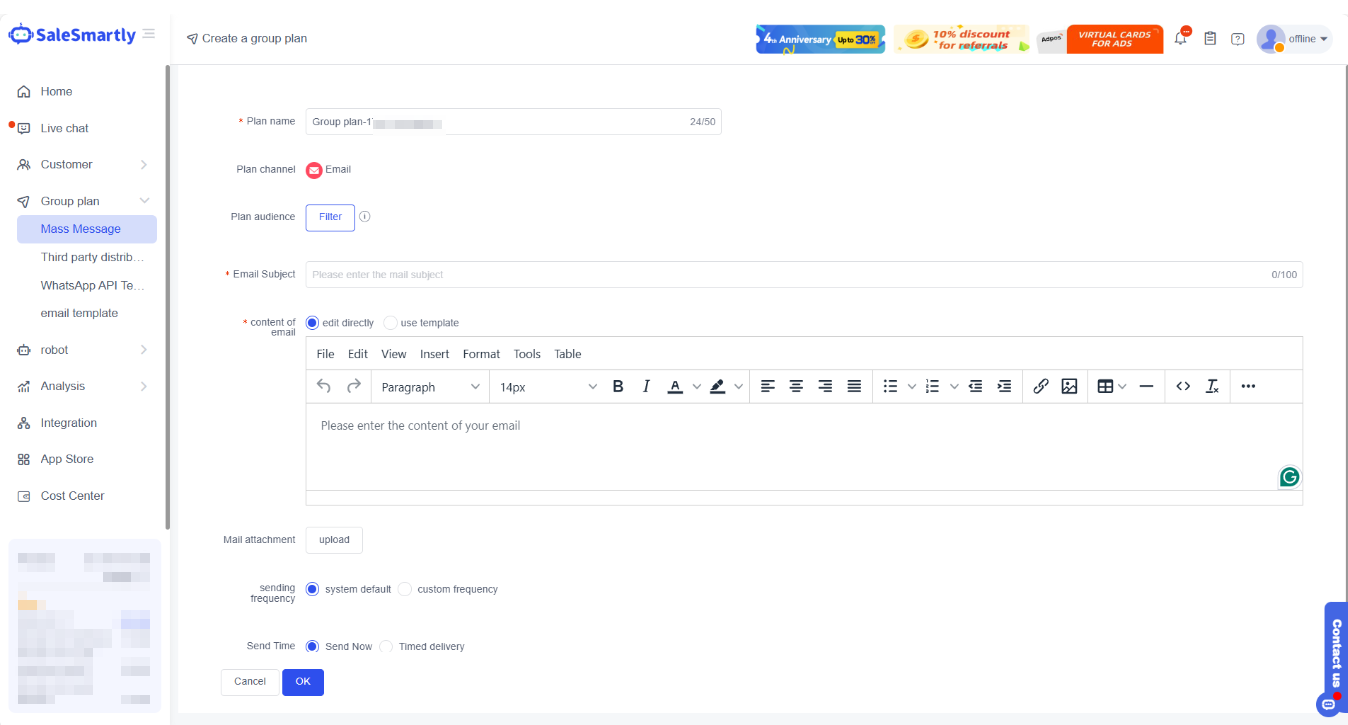This screenshot has width=1348, height=725.
Task: Open the Paragraph style dropdown
Action: point(430,387)
